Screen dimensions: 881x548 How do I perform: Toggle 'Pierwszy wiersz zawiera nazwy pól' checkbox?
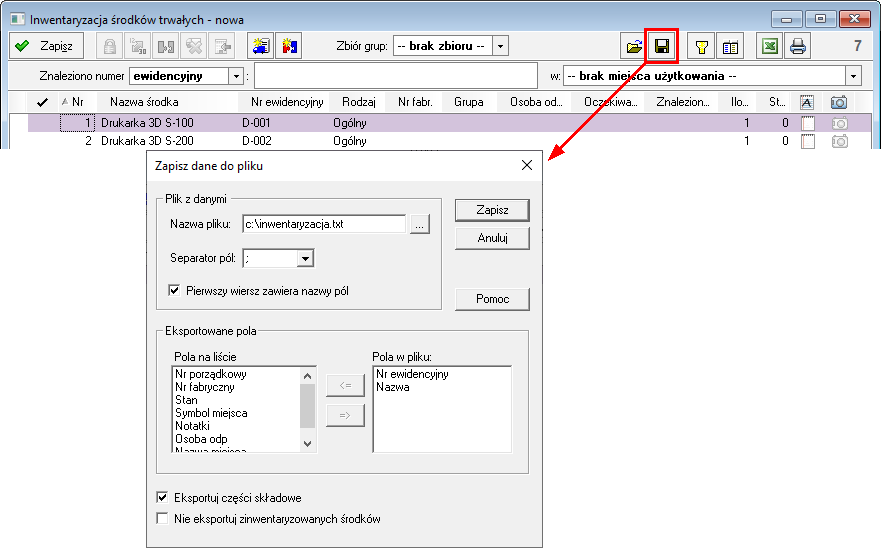coord(177,291)
